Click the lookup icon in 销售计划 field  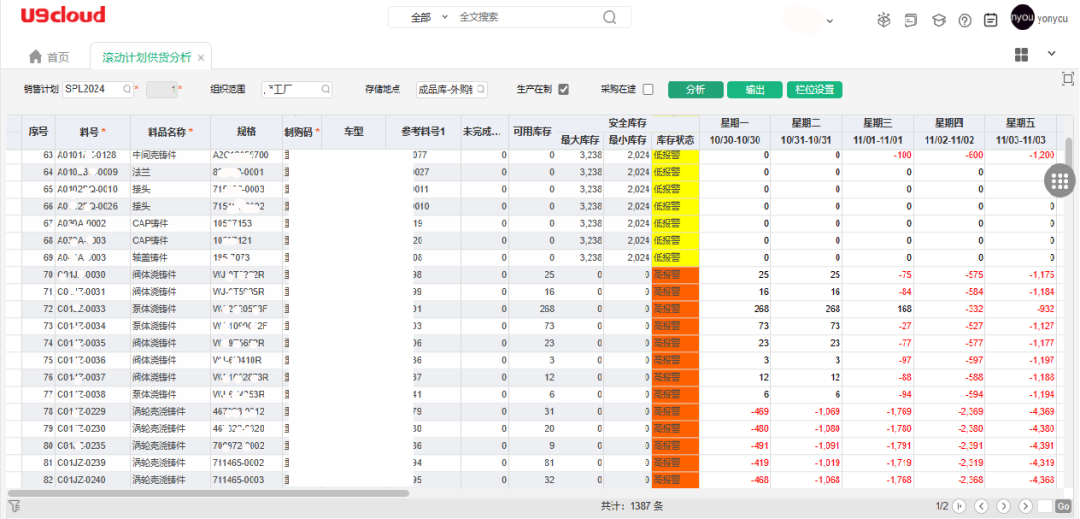[x=127, y=89]
